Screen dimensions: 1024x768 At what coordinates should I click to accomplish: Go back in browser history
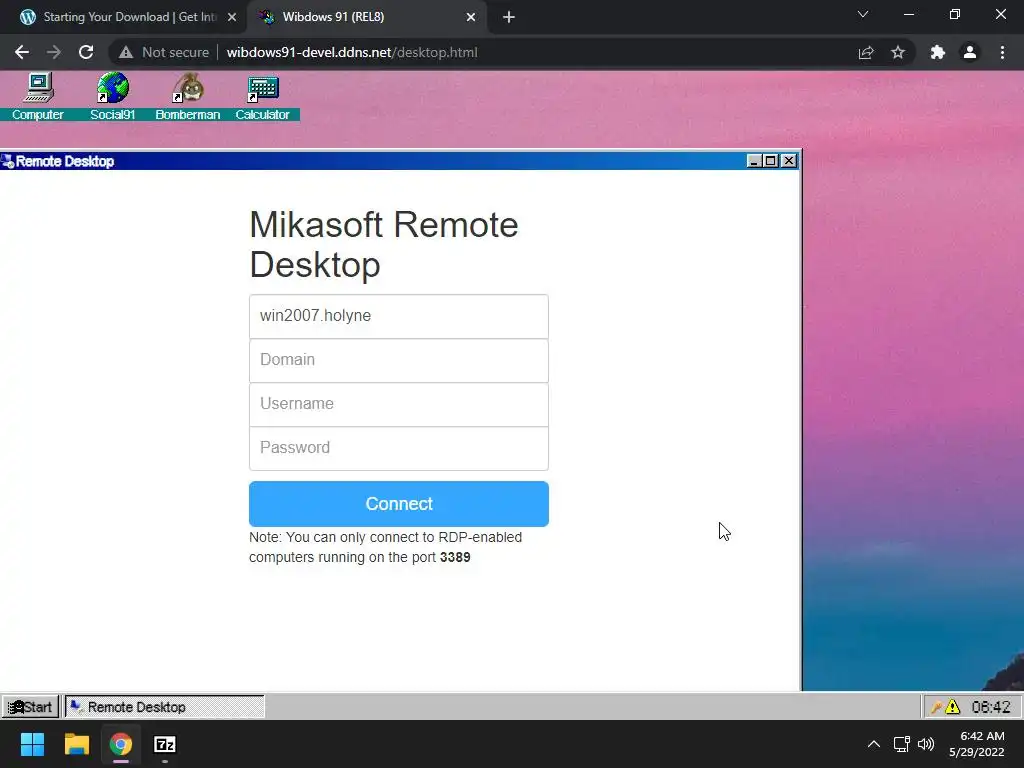(22, 52)
